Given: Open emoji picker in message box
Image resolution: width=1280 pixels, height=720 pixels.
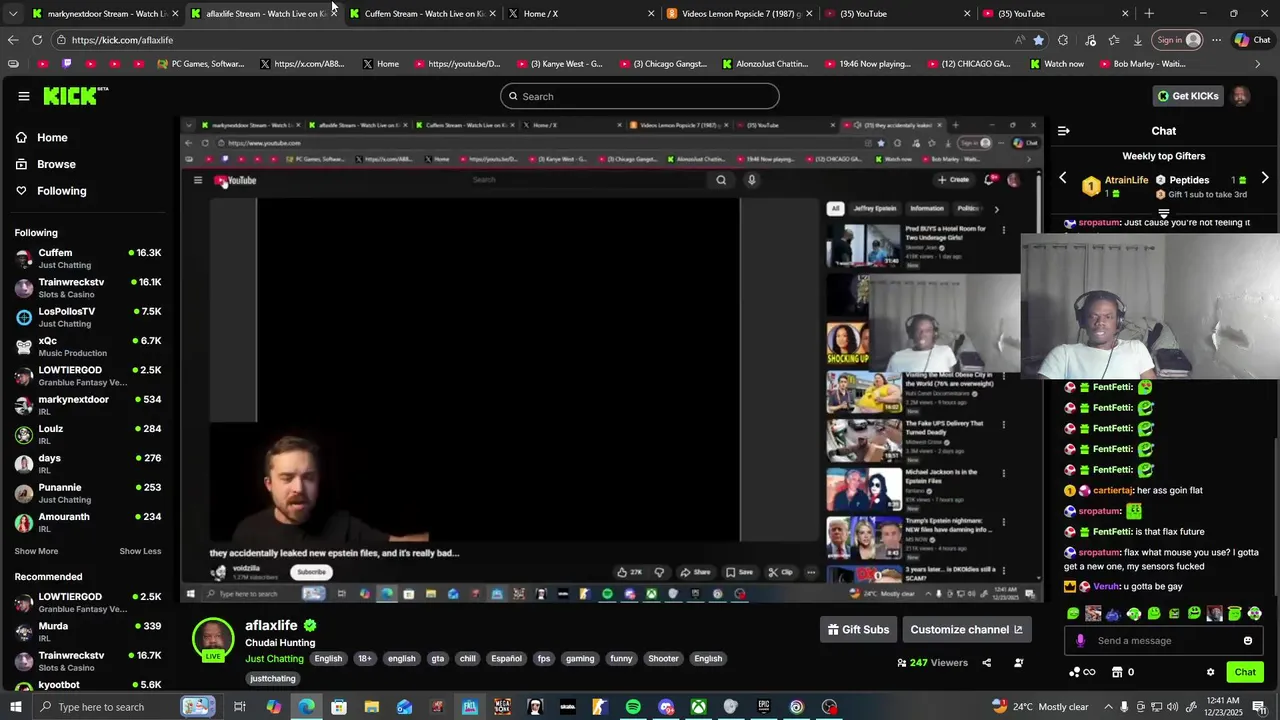Looking at the screenshot, I should 1248,641.
